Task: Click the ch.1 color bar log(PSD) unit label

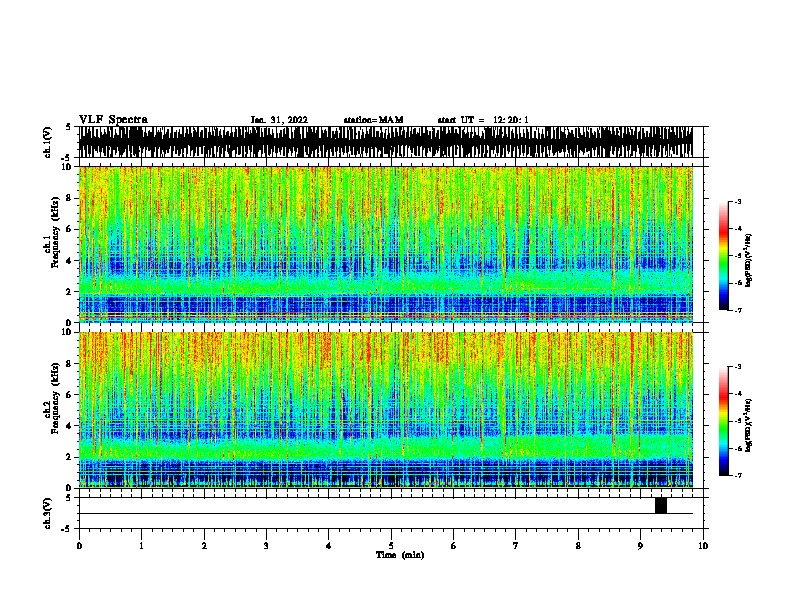Action: [x=749, y=260]
